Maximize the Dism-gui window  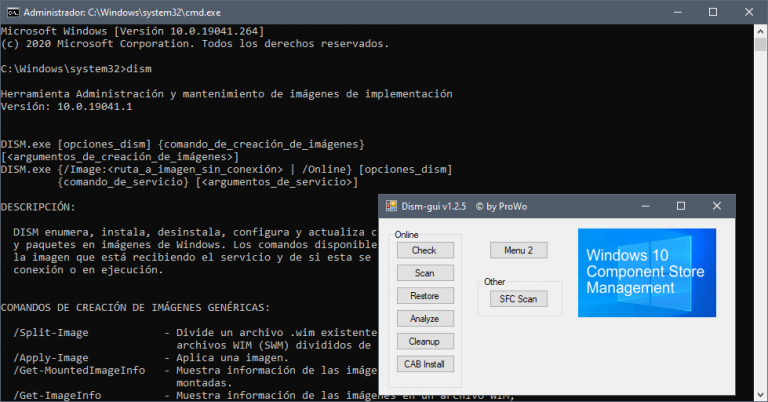681,205
